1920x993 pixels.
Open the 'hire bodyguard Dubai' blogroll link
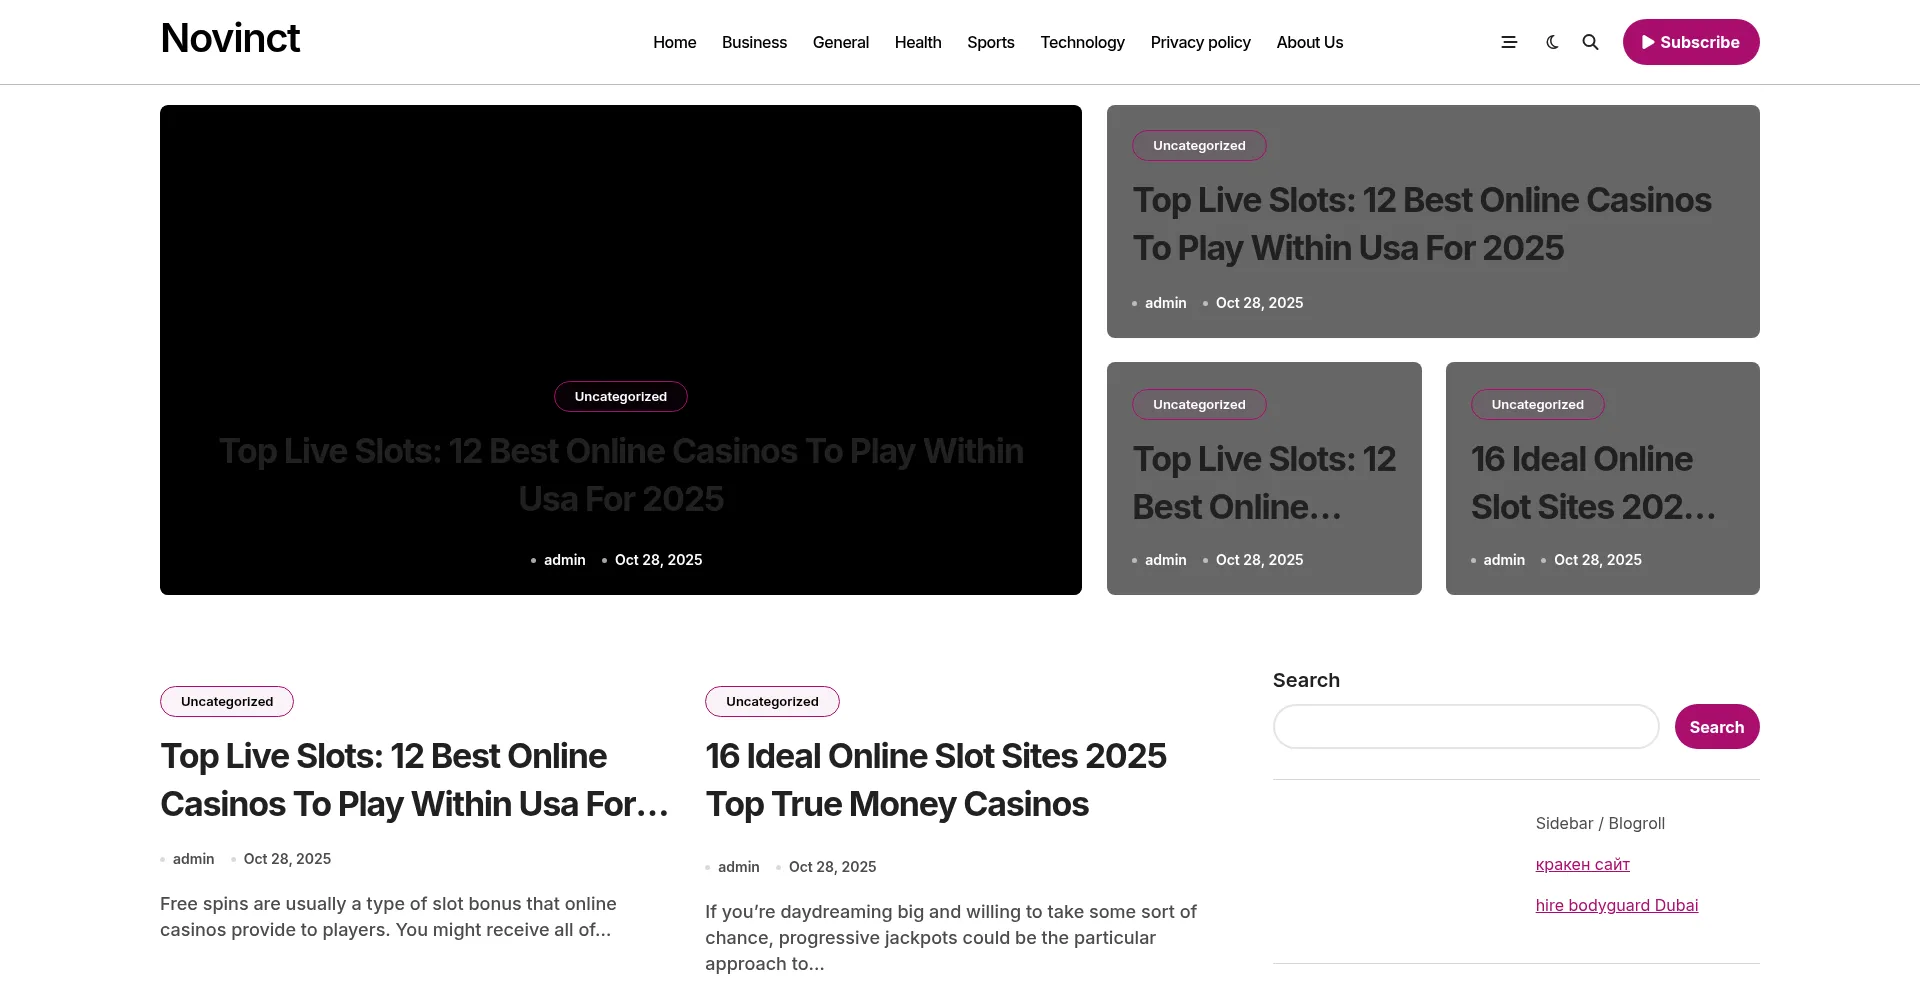coord(1616,905)
